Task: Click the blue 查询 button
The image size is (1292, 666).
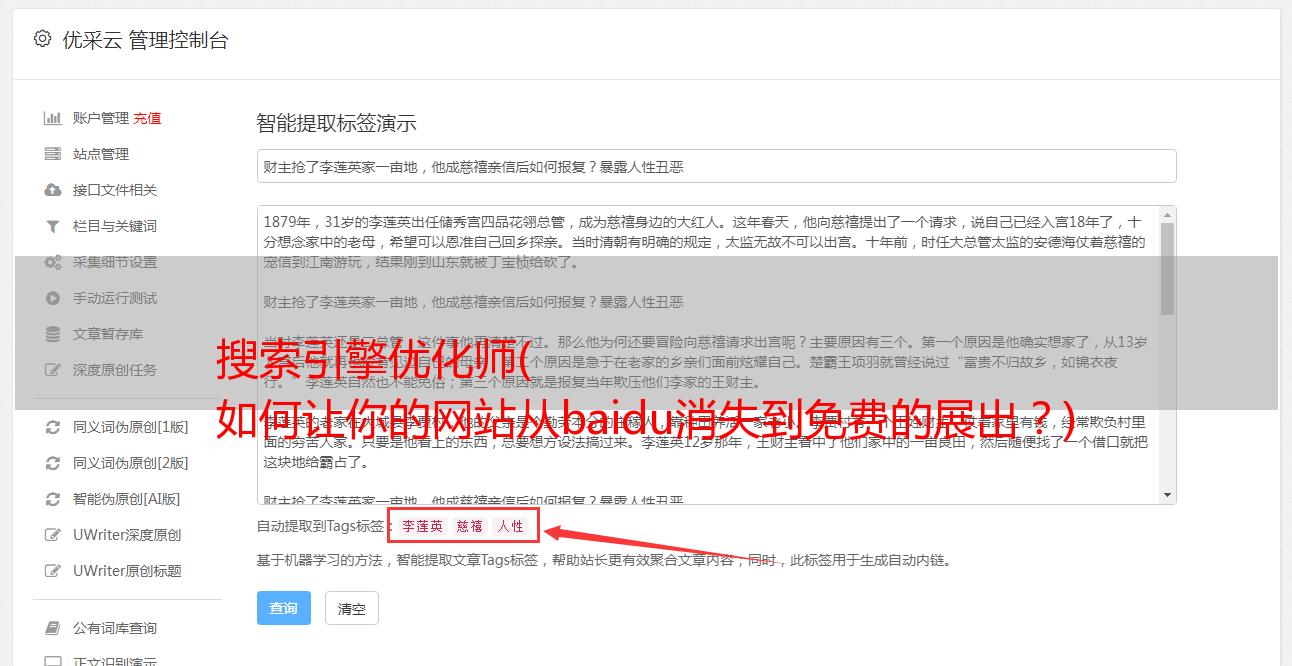Action: (284, 608)
